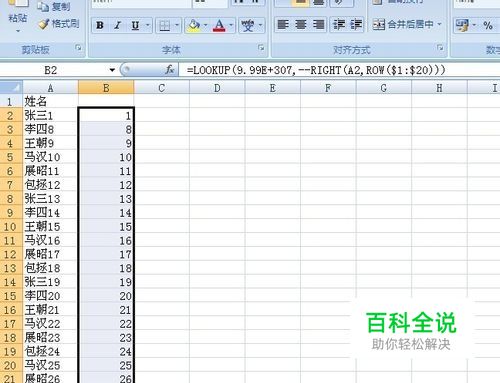Screen dimensions: 500x383
Task: Click the cell Borders icon
Action: pos(165,25)
